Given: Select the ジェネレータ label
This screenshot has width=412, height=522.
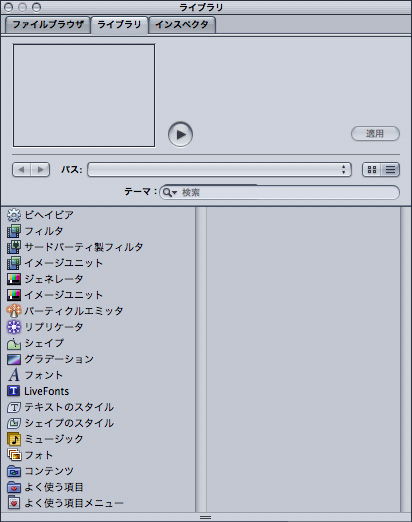Looking at the screenshot, I should click(x=54, y=279).
